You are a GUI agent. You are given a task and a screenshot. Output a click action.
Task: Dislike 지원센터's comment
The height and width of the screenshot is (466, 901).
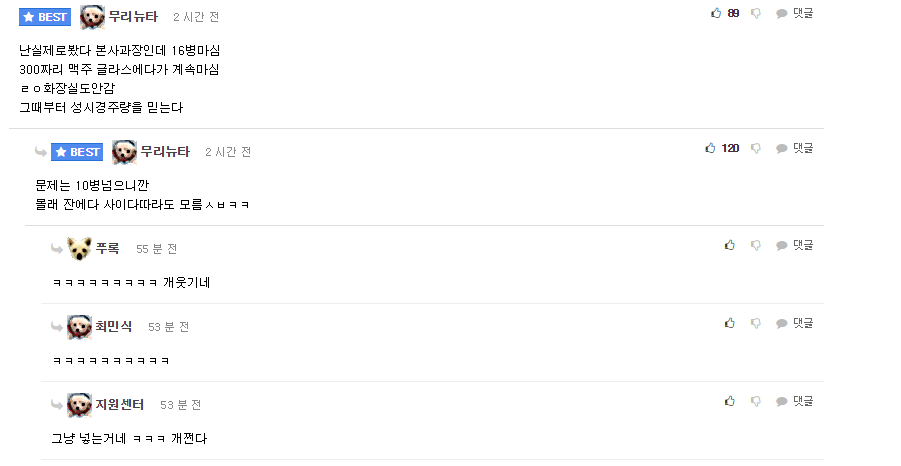[x=756, y=401]
